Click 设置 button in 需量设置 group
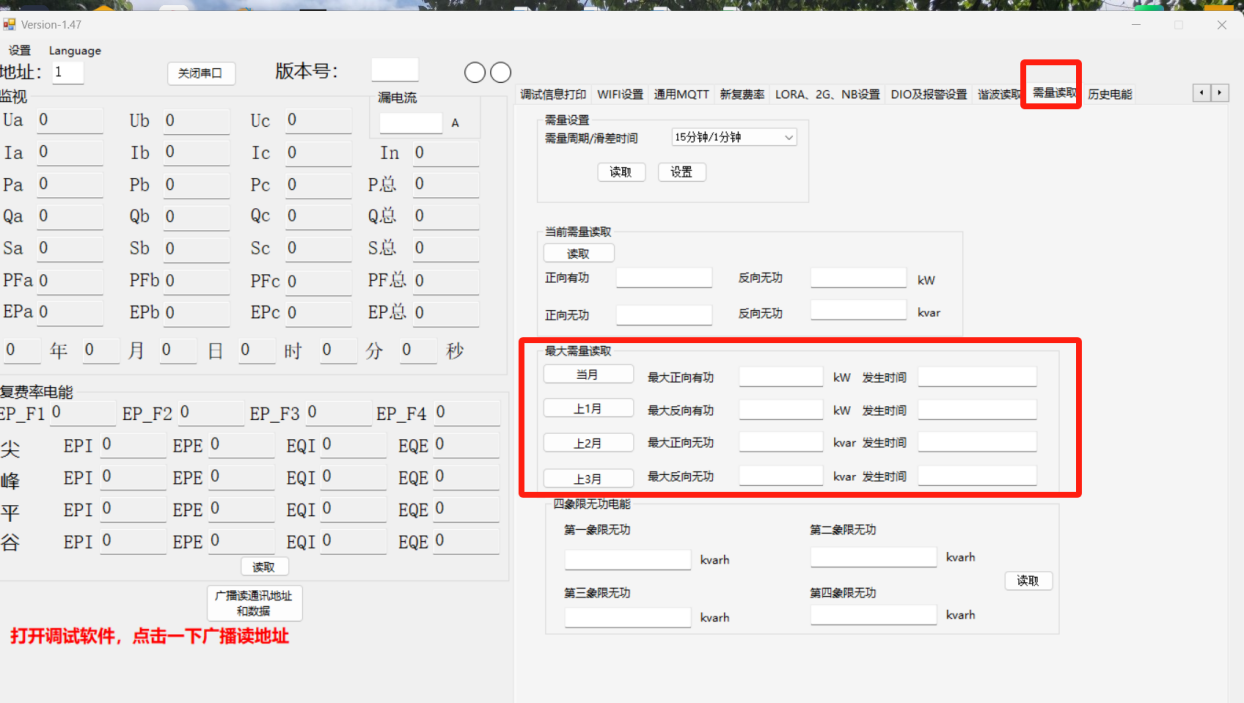The width and height of the screenshot is (1244, 703). pyautogui.click(x=682, y=172)
